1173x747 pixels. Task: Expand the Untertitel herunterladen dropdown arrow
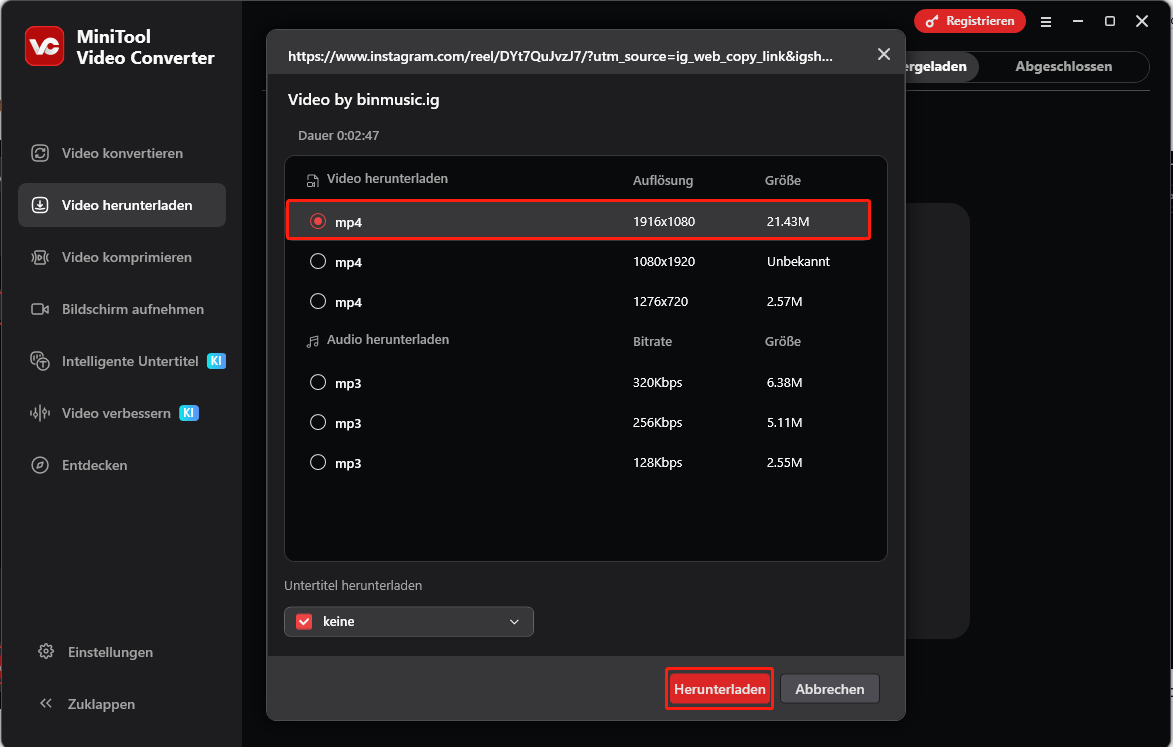click(x=514, y=621)
